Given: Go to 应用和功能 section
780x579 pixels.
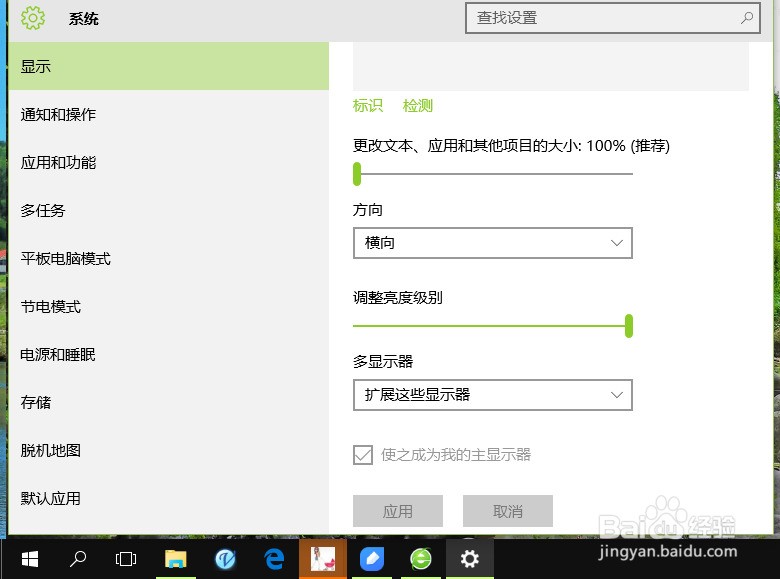Looking at the screenshot, I should (169, 162).
